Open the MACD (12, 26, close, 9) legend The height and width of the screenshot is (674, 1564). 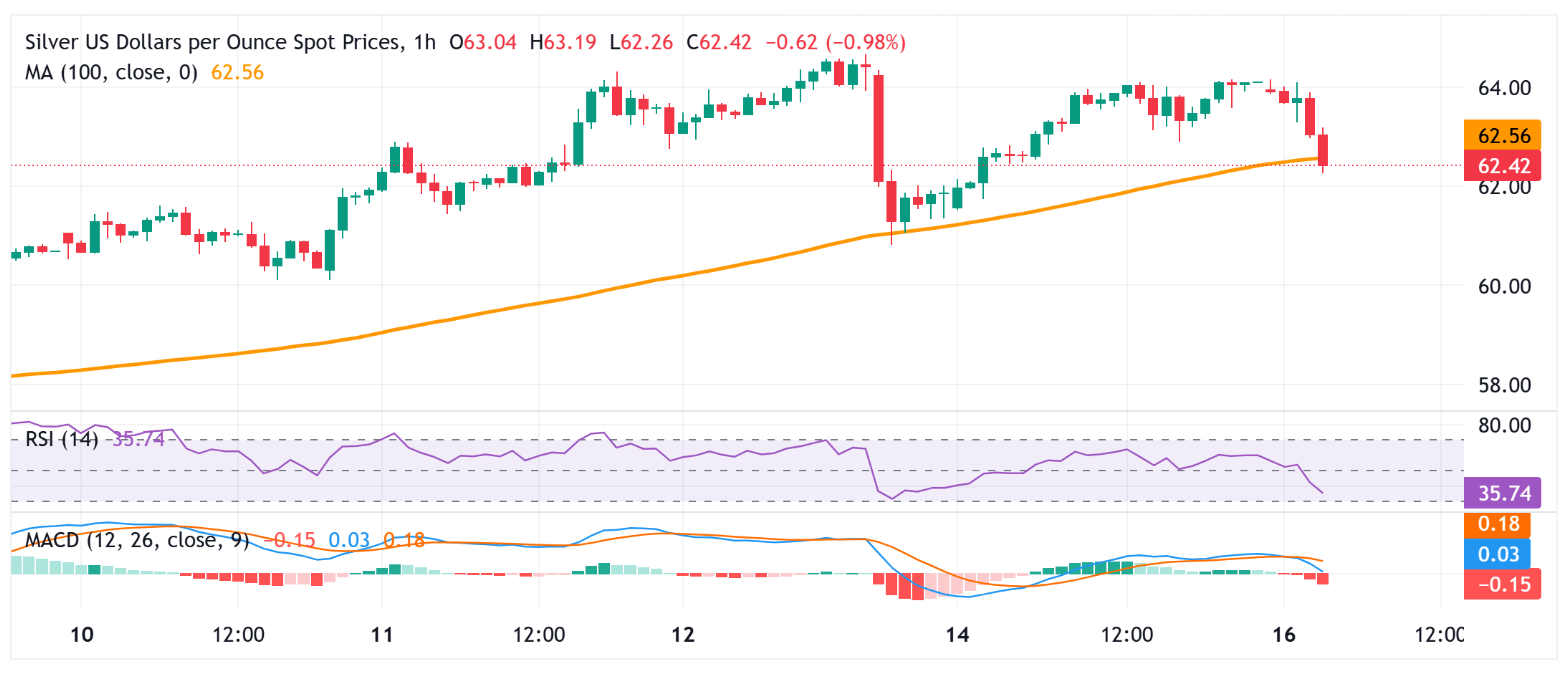(x=132, y=541)
